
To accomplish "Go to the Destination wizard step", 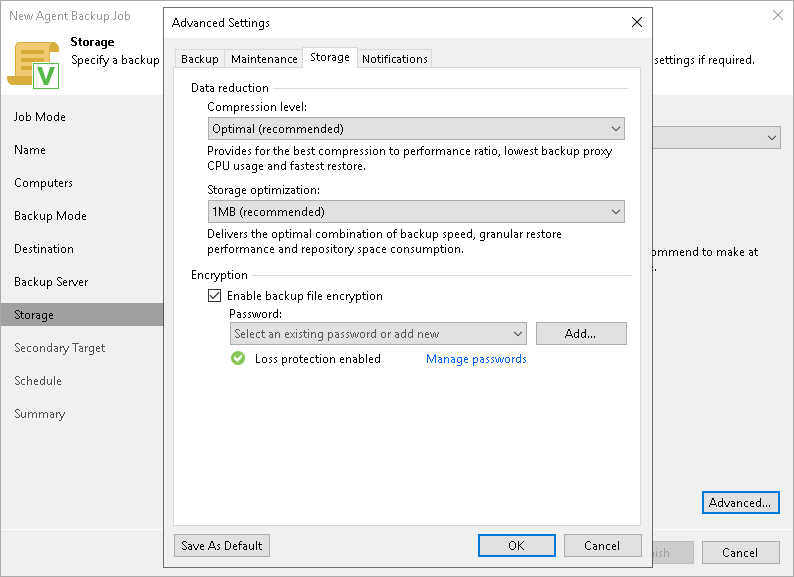I will [44, 249].
